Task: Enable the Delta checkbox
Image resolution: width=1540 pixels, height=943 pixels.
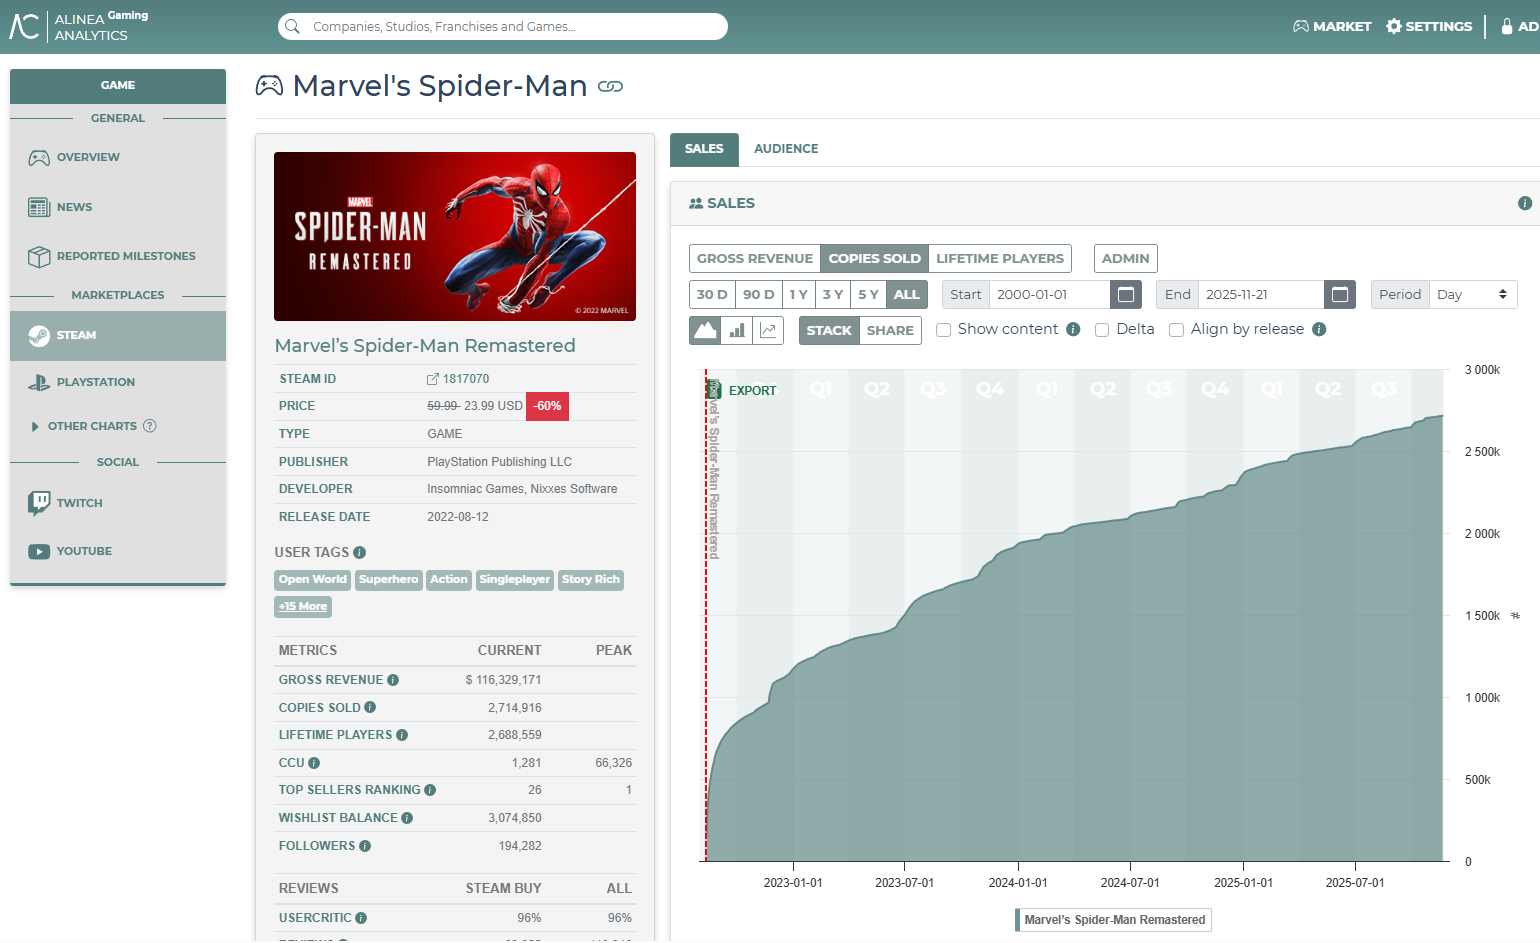Action: [1102, 329]
